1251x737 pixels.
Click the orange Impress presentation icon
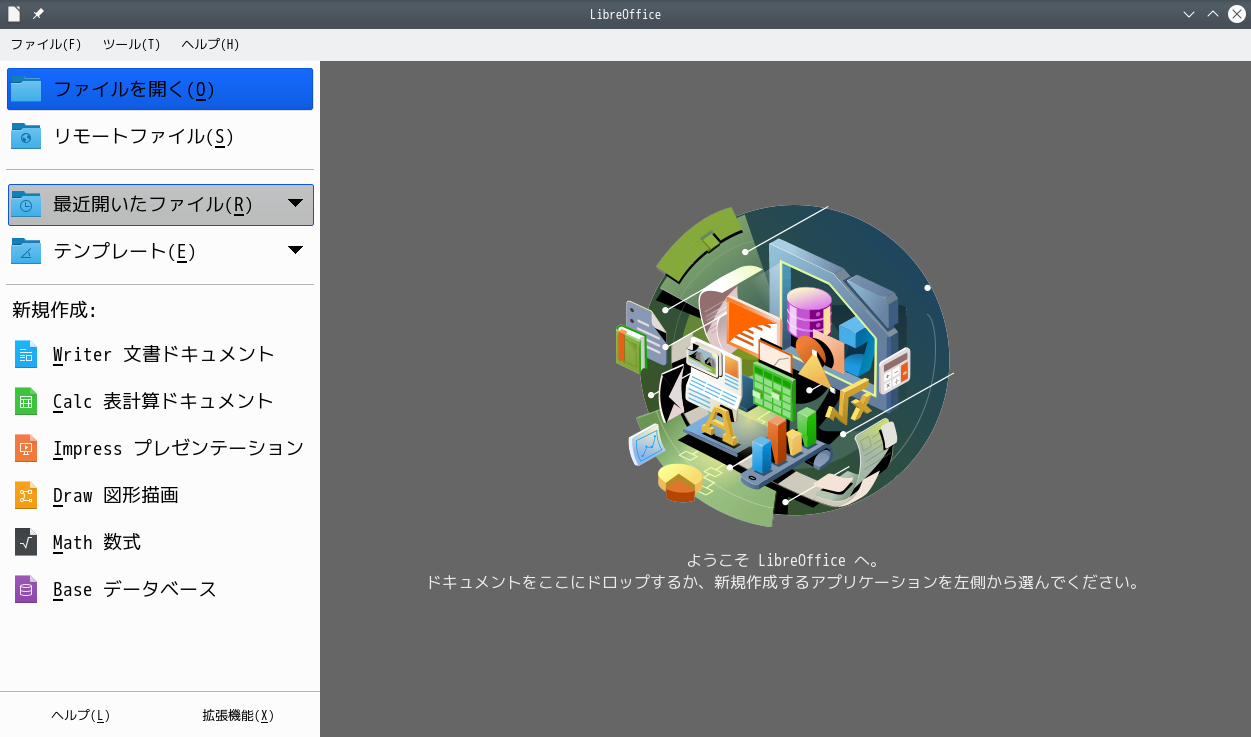26,448
